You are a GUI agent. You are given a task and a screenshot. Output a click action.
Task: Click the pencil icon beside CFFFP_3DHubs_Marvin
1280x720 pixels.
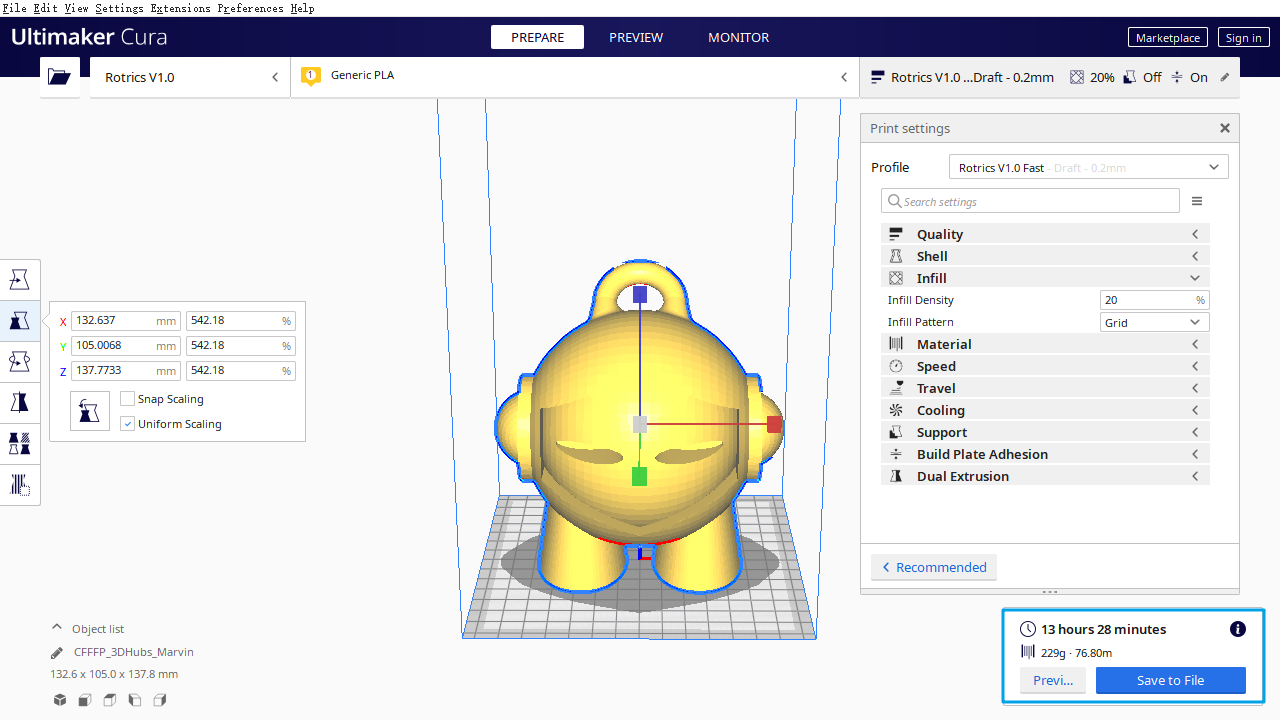[57, 652]
